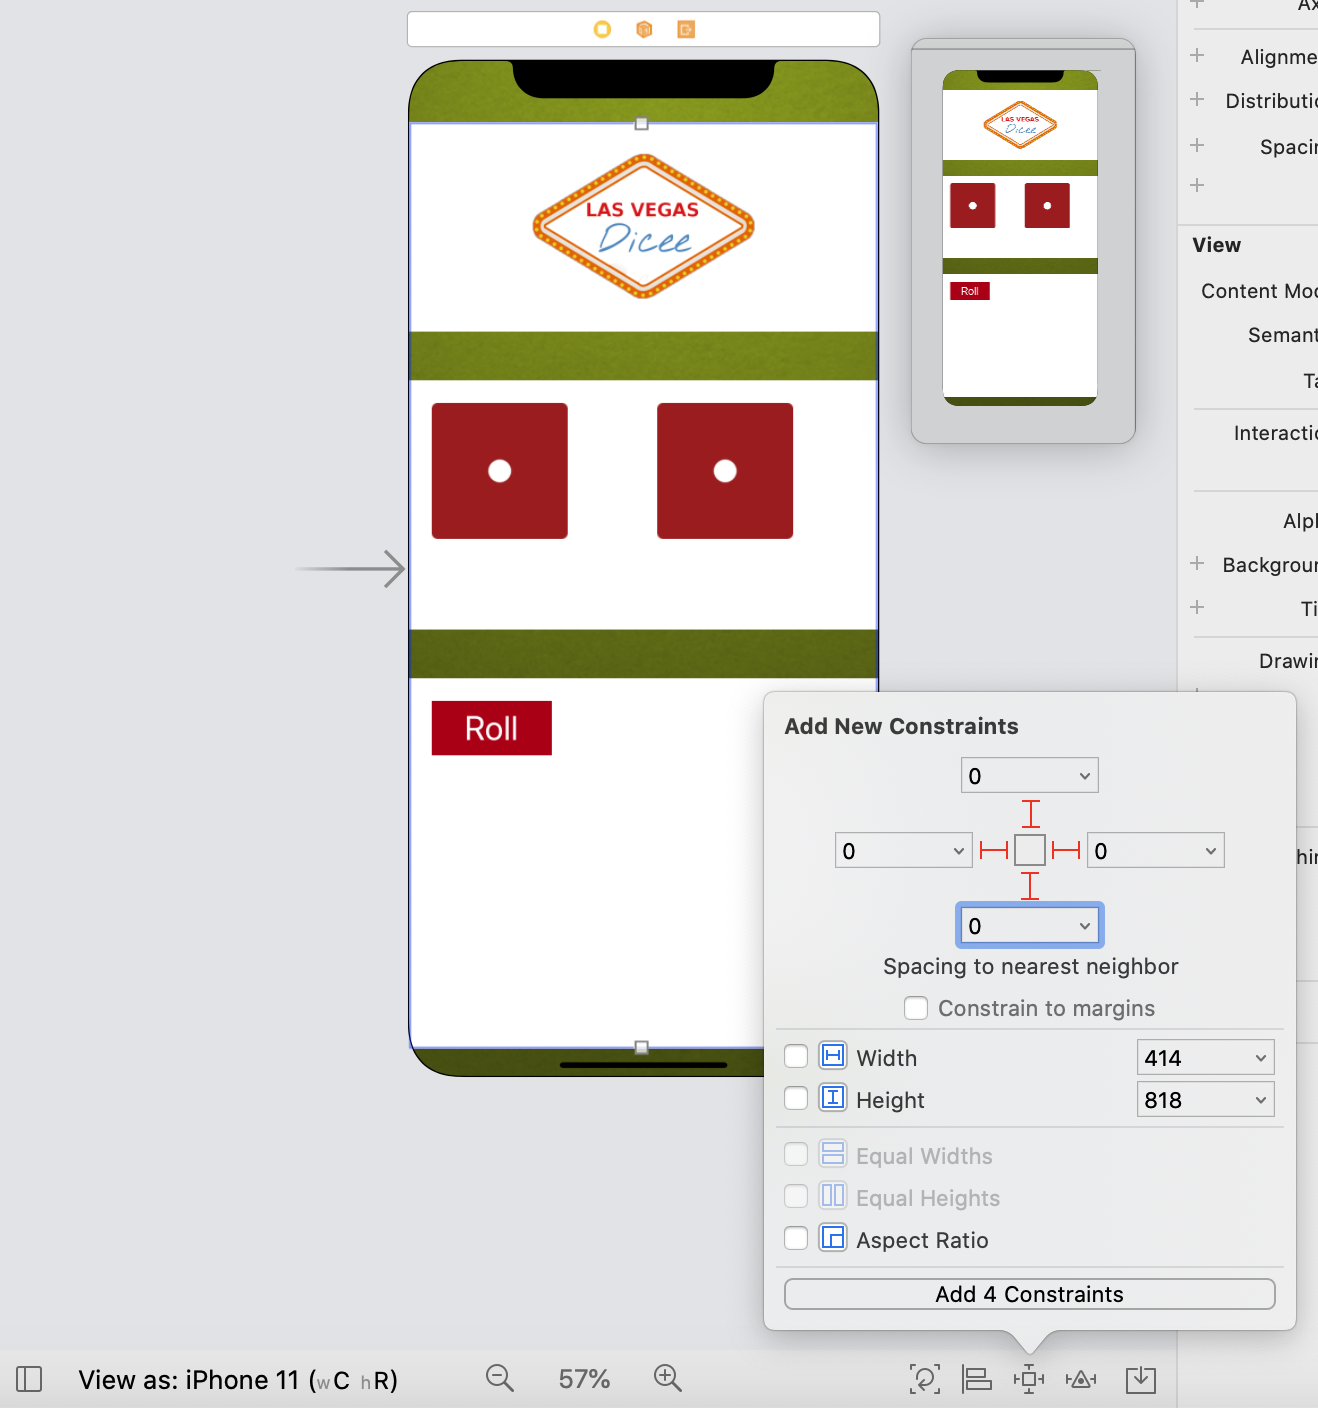
Task: Select the yellow View Controller dock icon
Action: (602, 30)
